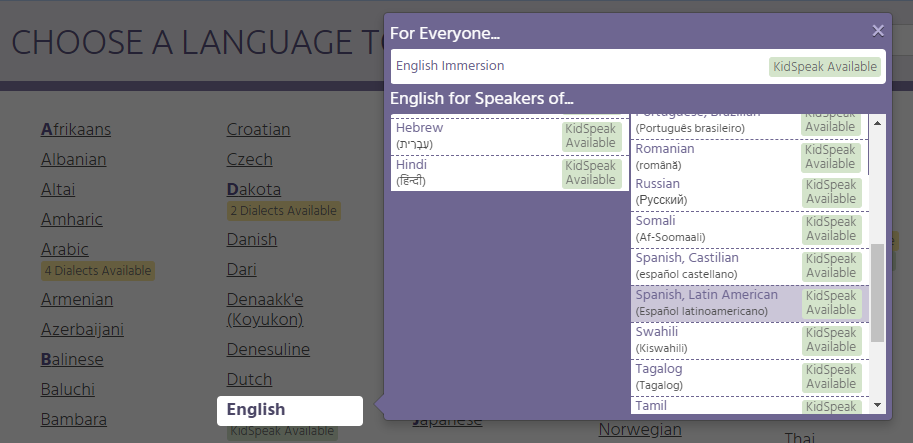Choose English for Somali speakers
Viewport: 913px width, 443px height.
click(749, 229)
